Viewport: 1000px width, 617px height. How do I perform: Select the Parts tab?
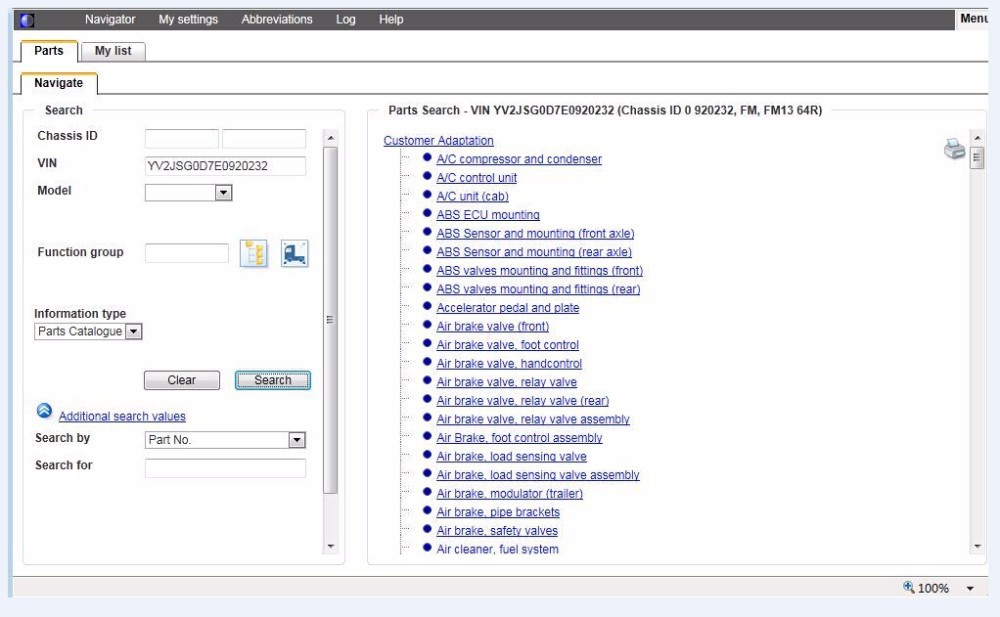(48, 50)
